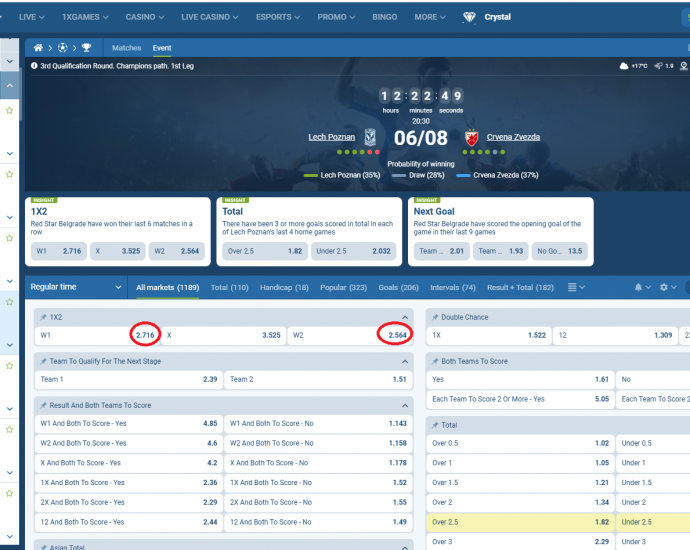
Task: Open 1XGAMES menu dropdown
Action: click(85, 17)
